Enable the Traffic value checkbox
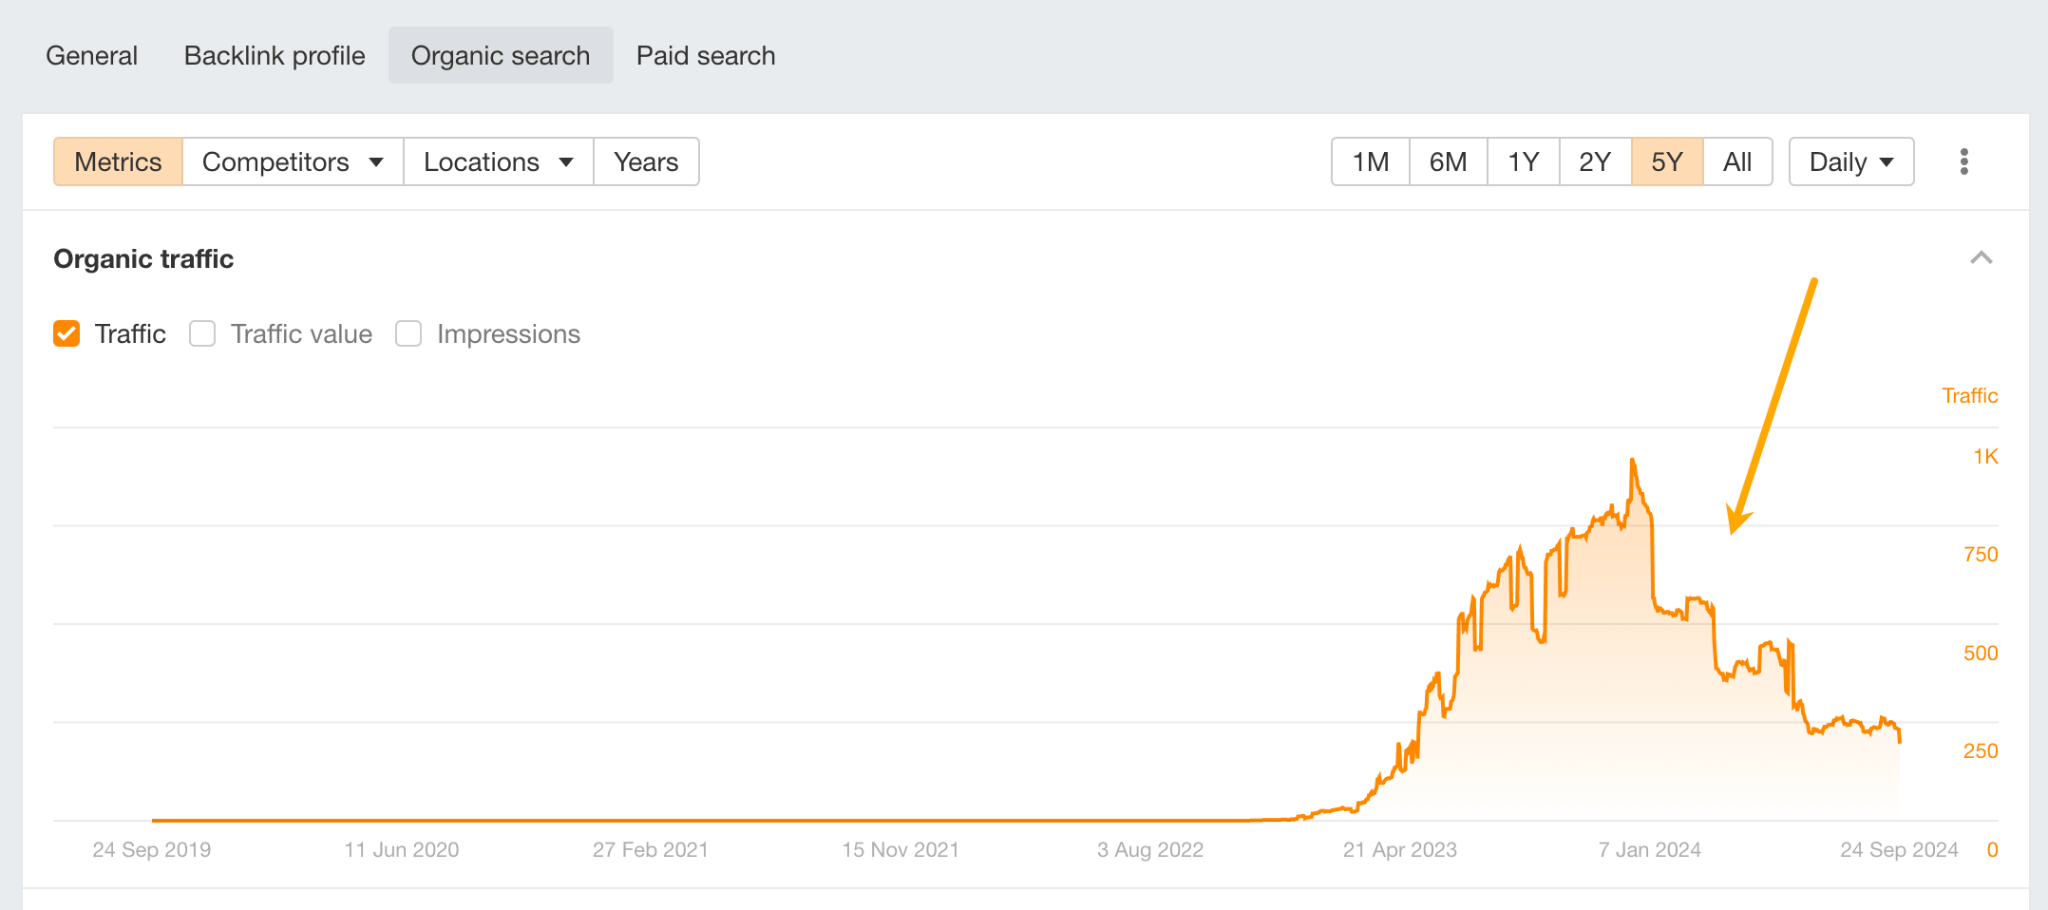The image size is (2048, 910). pos(203,333)
